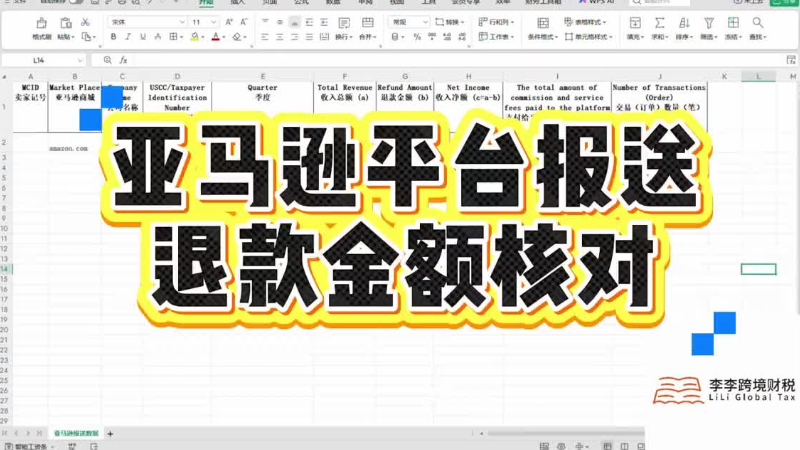Add a new sheet with the plus button
This screenshot has height=450, width=800.
click(x=110, y=433)
